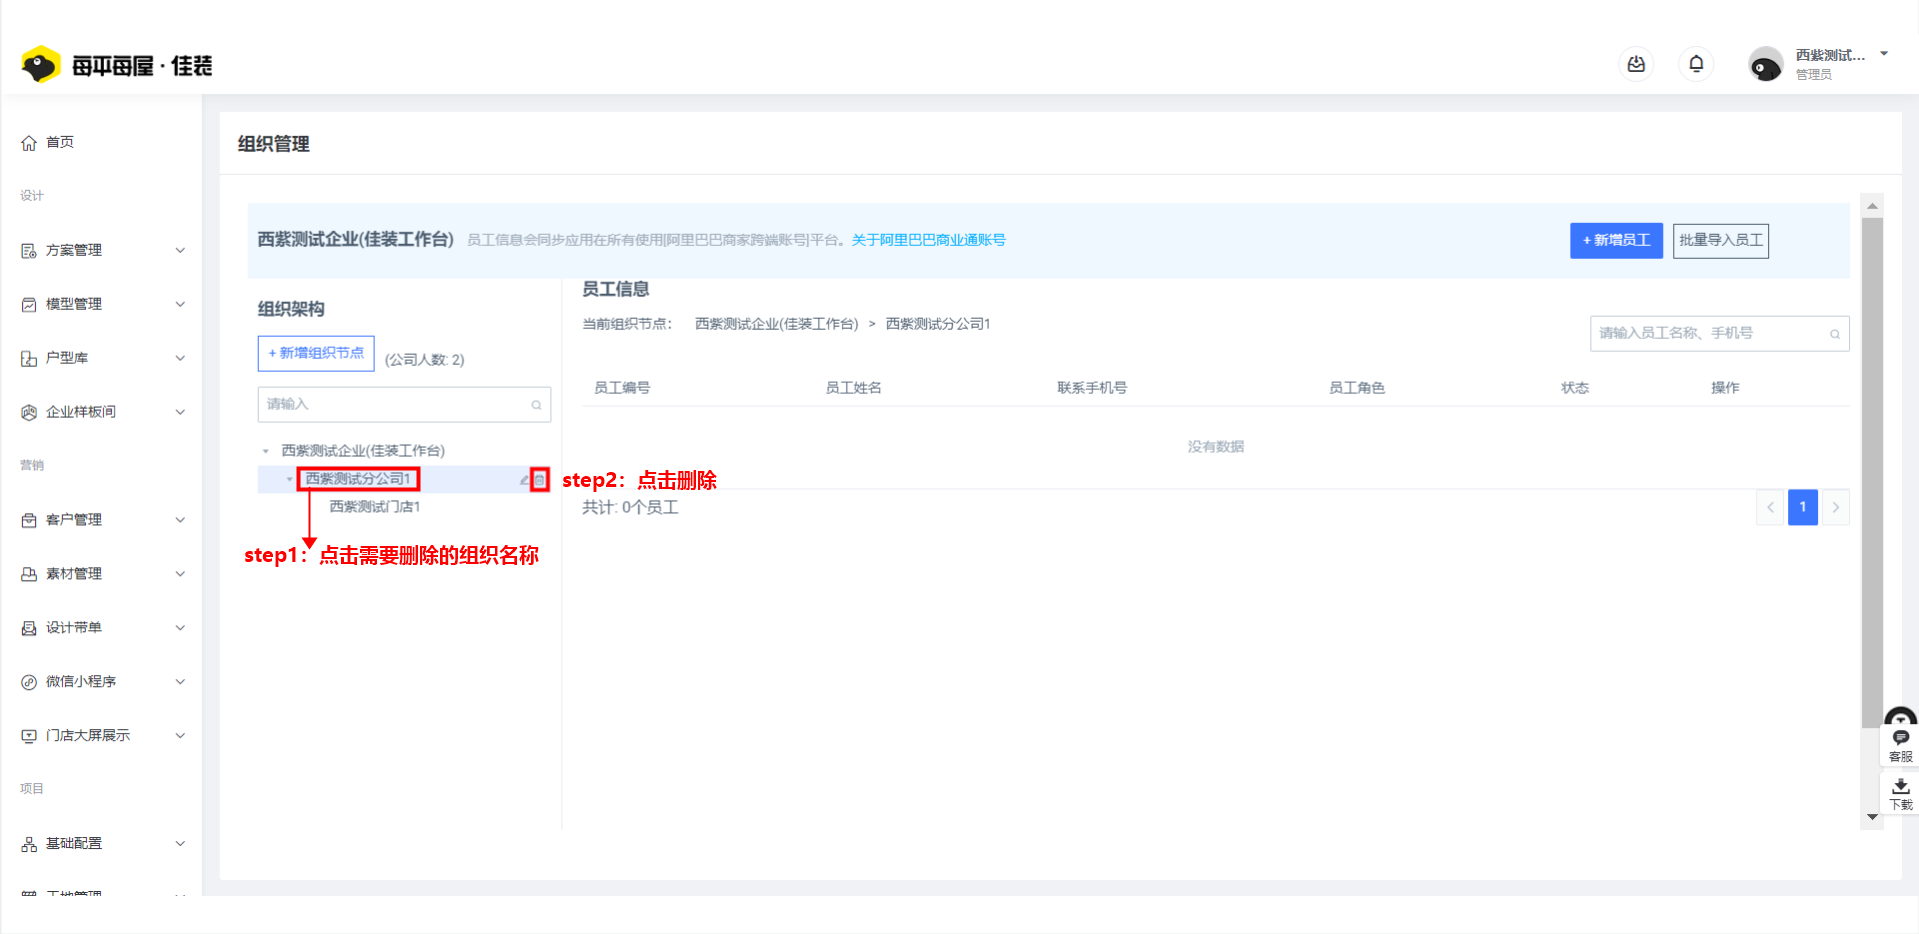Click the 基础配置 sidebar icon

29,844
